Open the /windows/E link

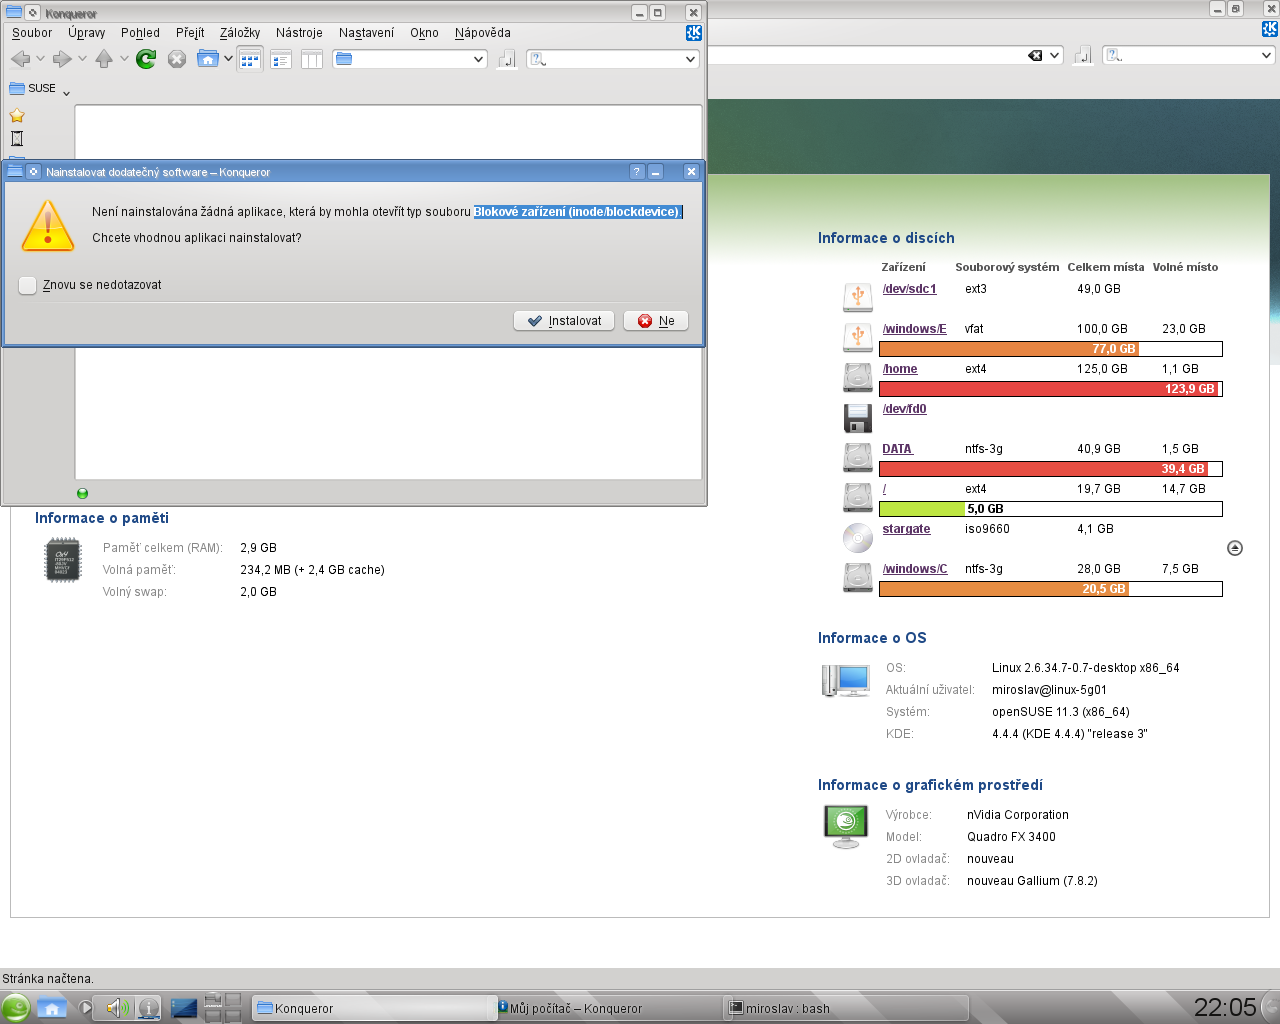(914, 329)
